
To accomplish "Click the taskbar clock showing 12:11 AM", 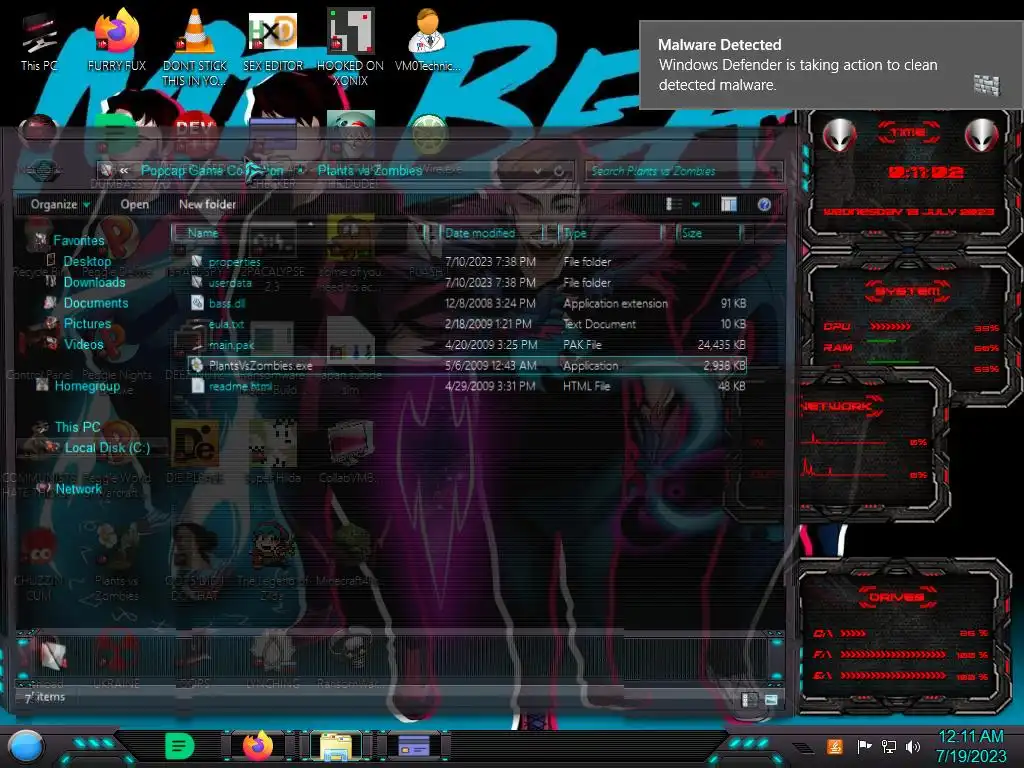I will point(970,746).
